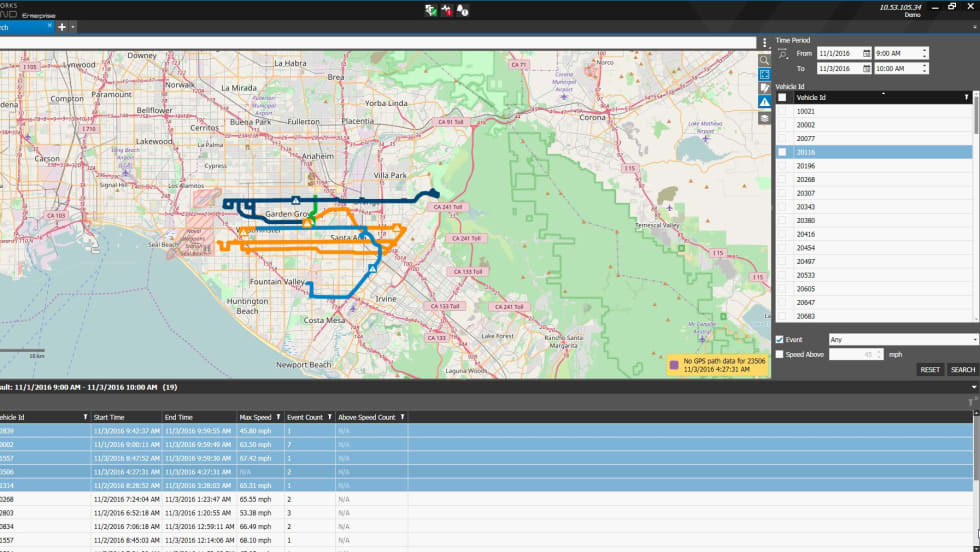Collapse the results panel with arrow

971,386
